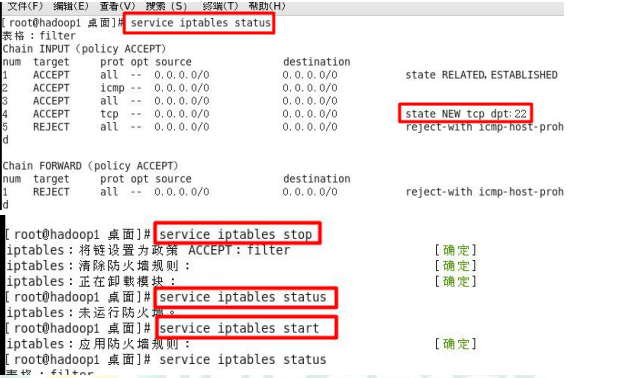
Task: Click 'destination' header of FORWARD chain table
Action: [x=317, y=179]
